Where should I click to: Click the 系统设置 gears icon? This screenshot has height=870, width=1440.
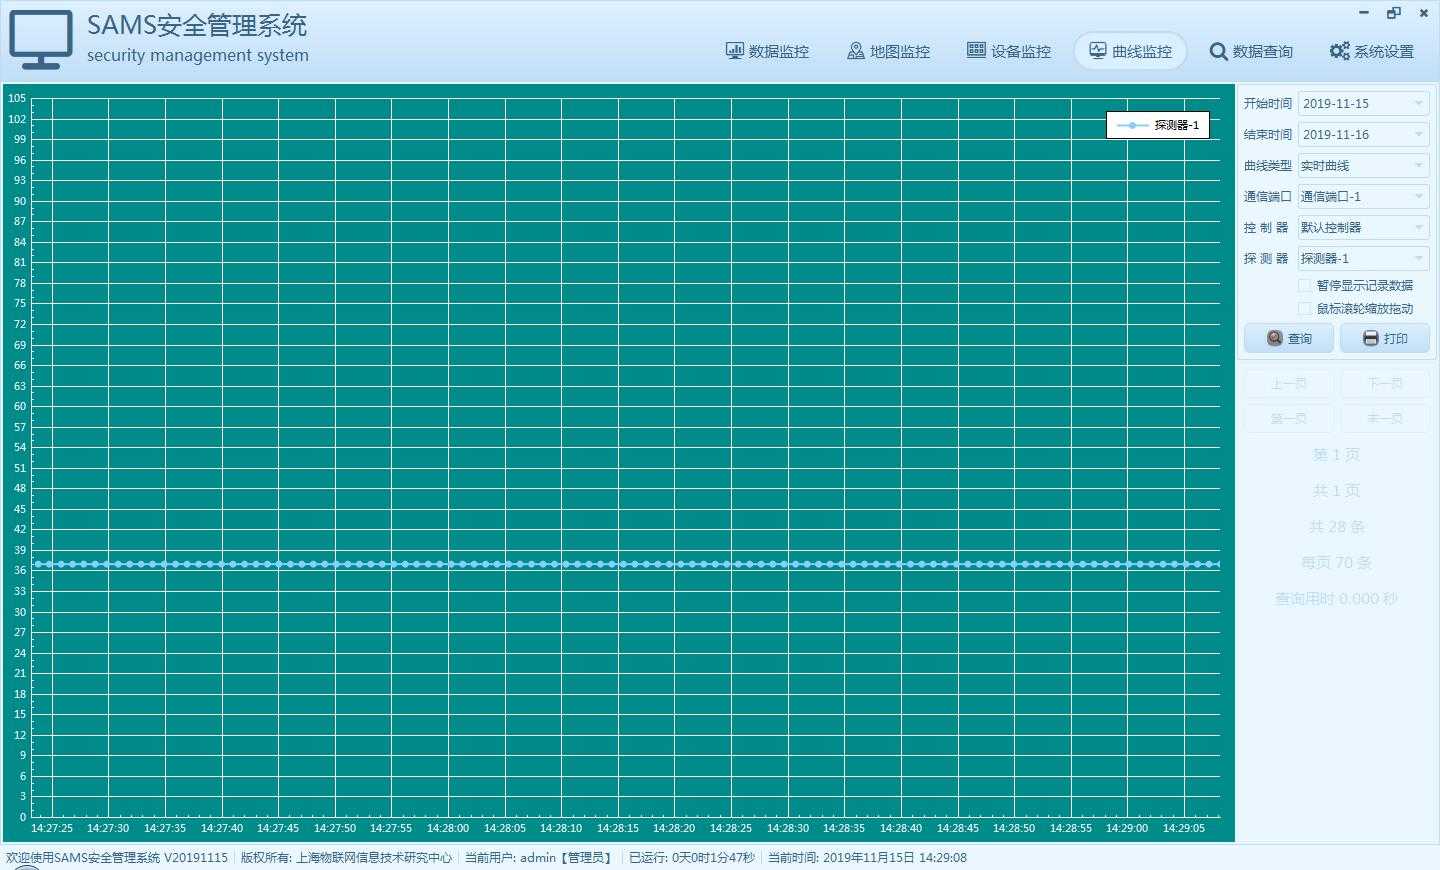click(x=1340, y=50)
